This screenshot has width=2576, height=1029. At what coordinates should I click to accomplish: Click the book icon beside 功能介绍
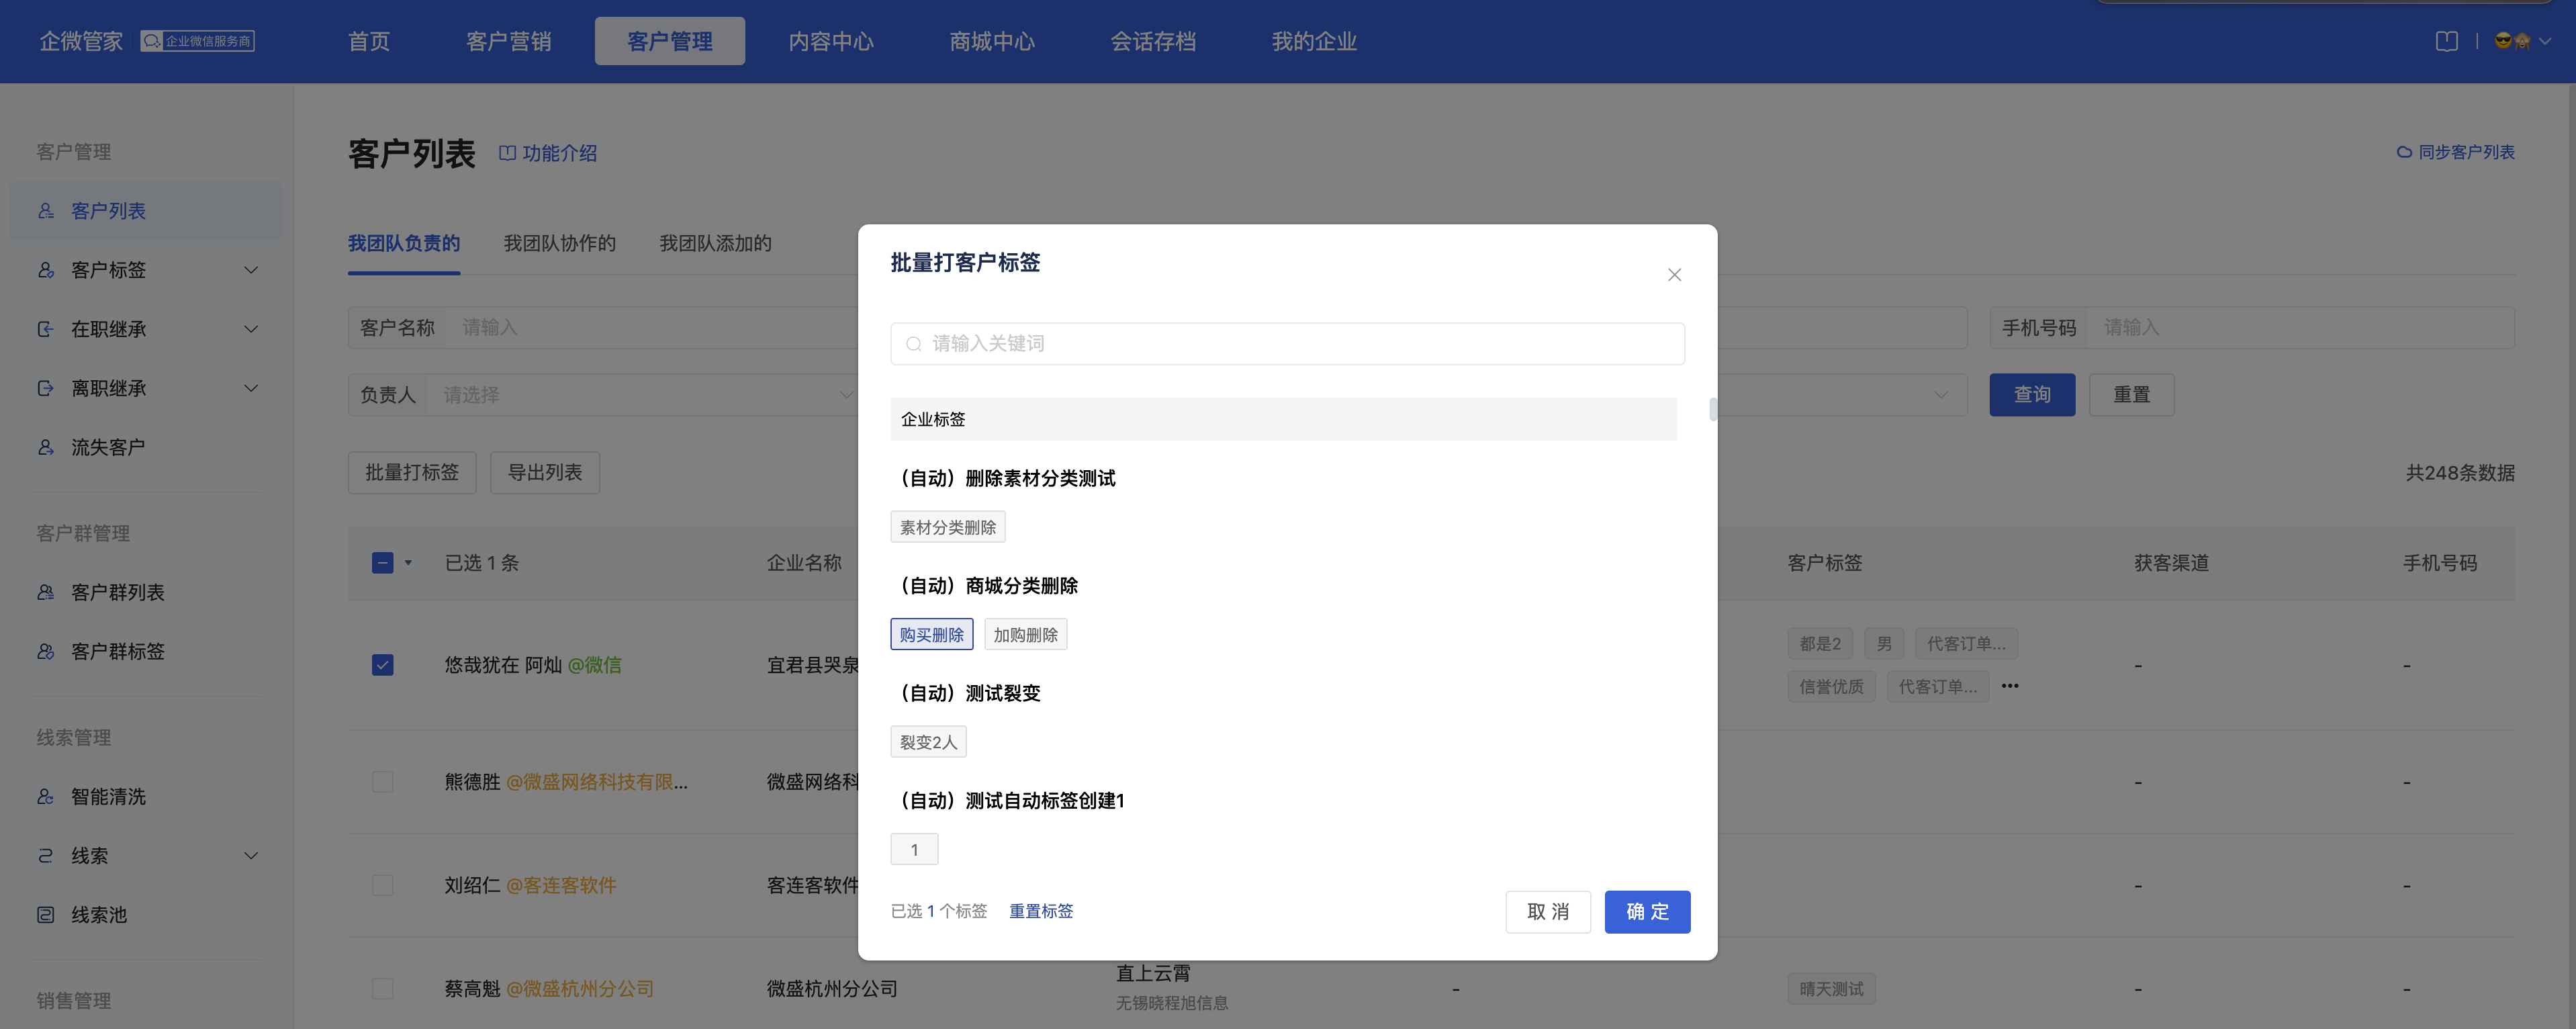coord(507,153)
